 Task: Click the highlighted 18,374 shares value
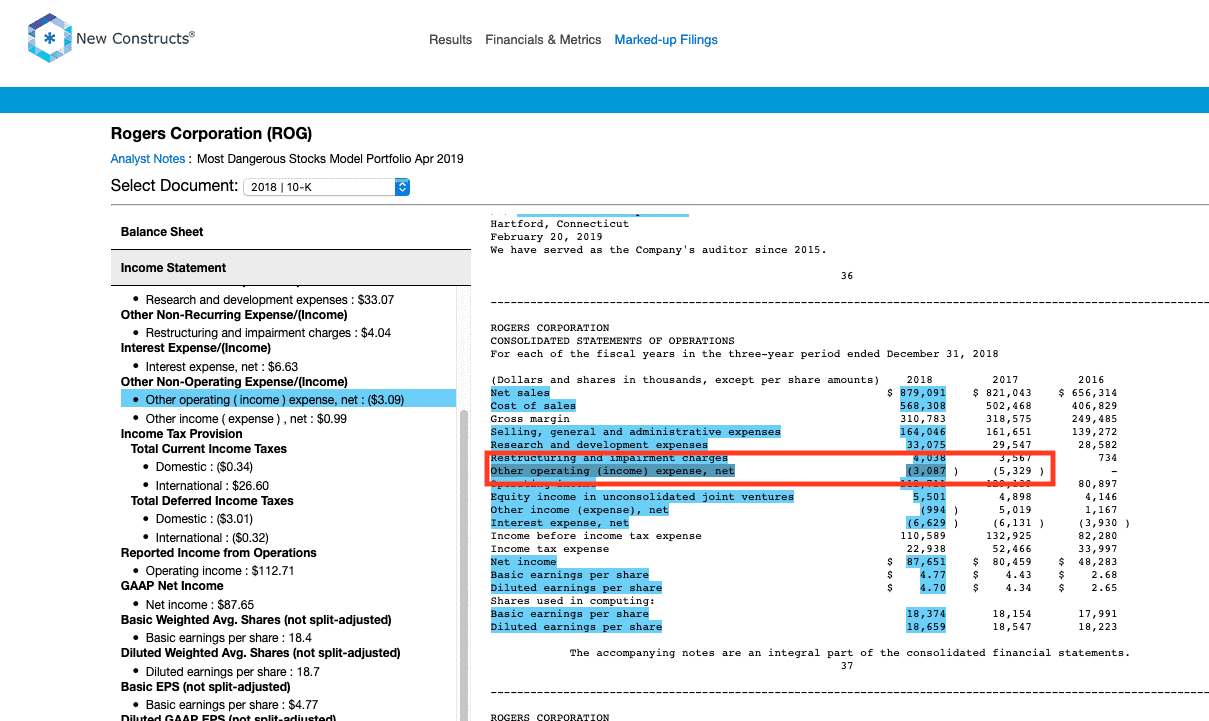point(925,614)
